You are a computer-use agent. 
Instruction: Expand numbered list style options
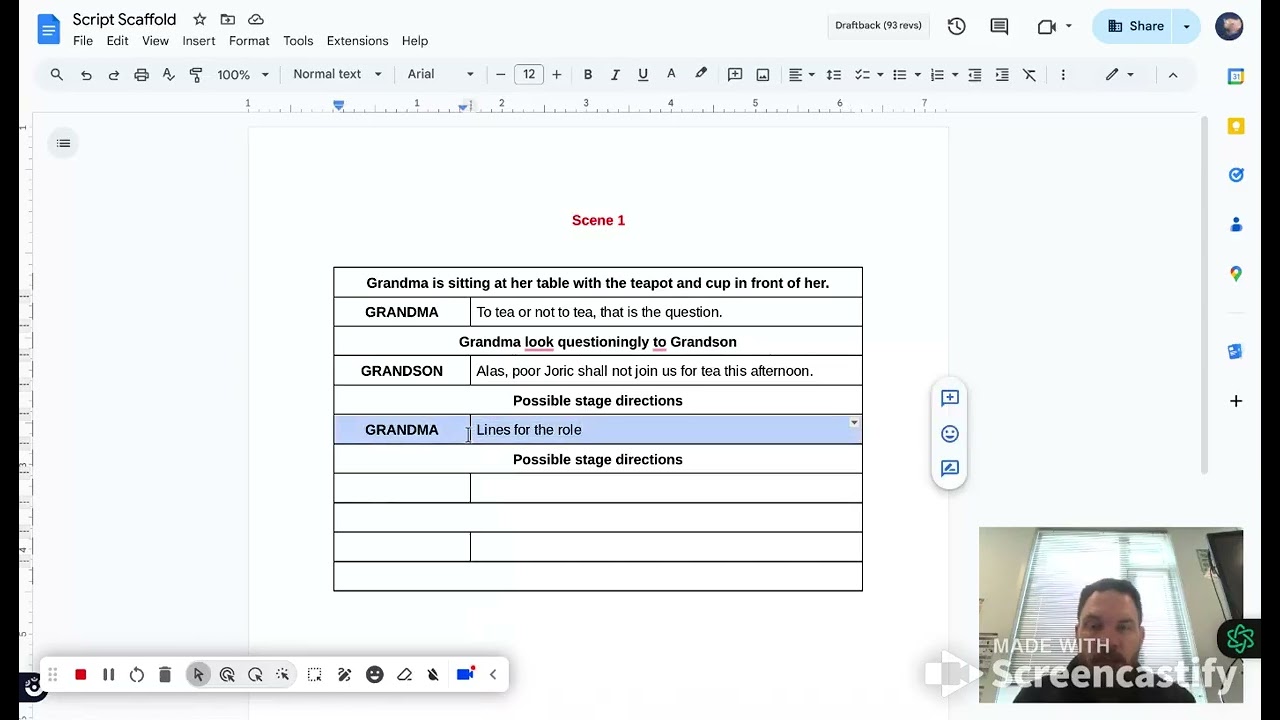(955, 75)
